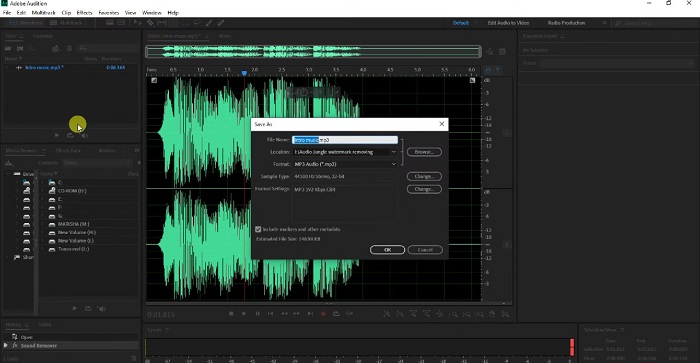Viewport: 700px width, 363px height.
Task: Select Mixer tab in editor panel
Action: point(225,36)
